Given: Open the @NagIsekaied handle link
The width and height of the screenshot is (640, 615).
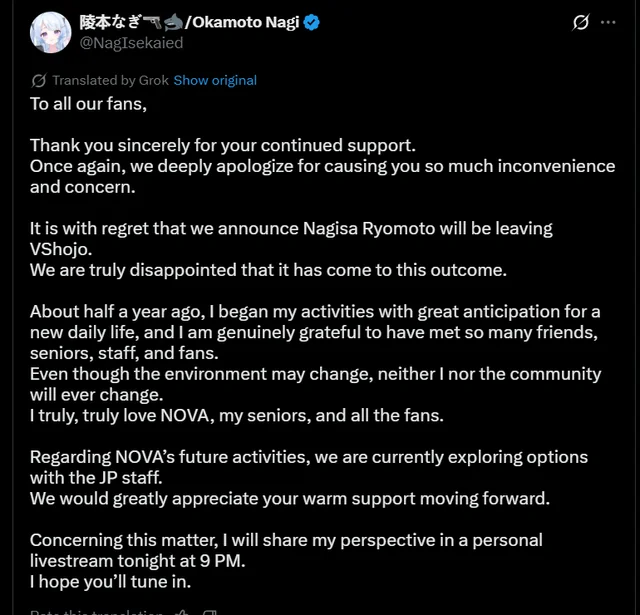Looking at the screenshot, I should (x=131, y=43).
